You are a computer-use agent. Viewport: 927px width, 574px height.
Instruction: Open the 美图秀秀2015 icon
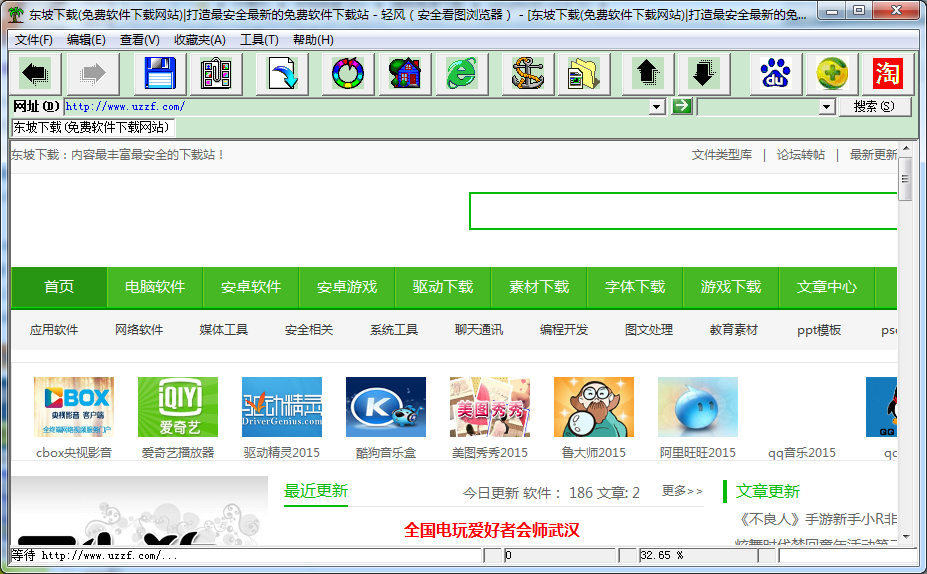(x=490, y=407)
